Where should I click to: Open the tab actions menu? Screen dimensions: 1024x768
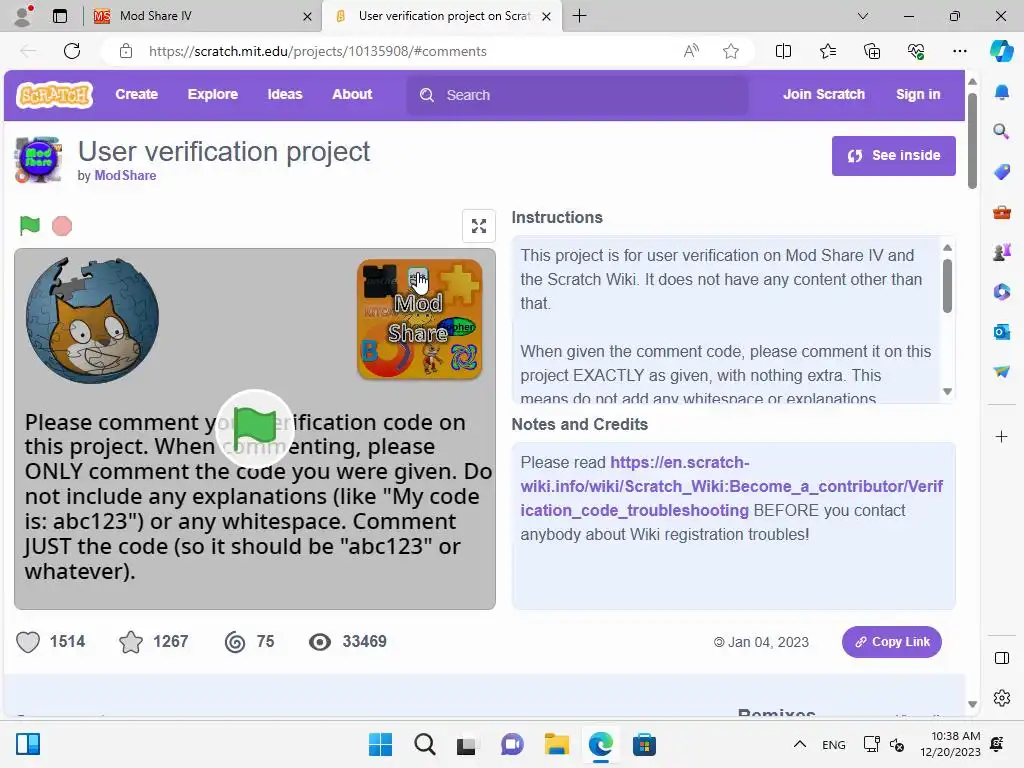pyautogui.click(x=59, y=16)
